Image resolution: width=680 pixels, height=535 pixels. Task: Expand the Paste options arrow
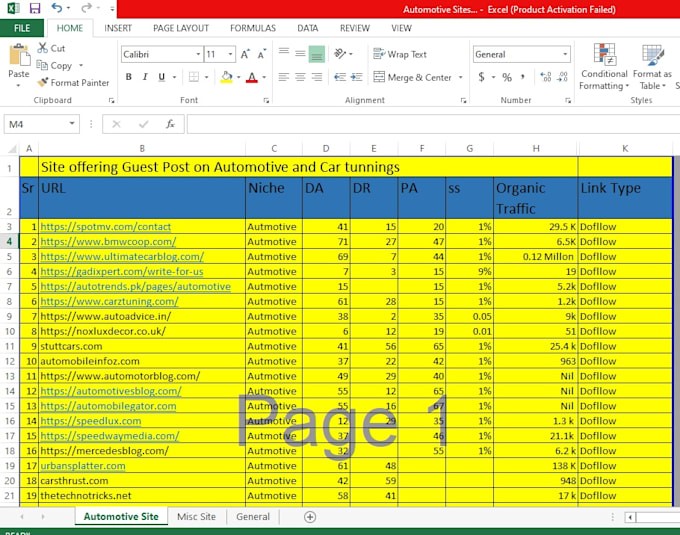(x=19, y=85)
